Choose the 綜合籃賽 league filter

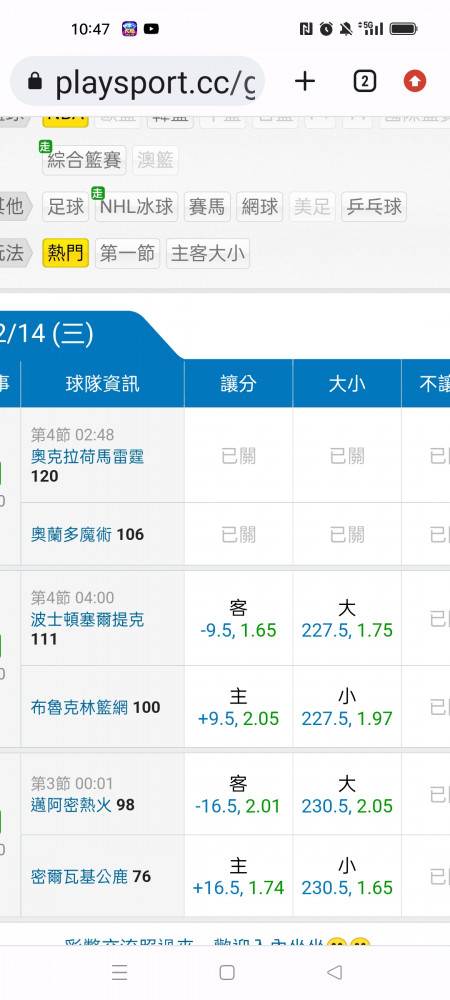[x=84, y=160]
